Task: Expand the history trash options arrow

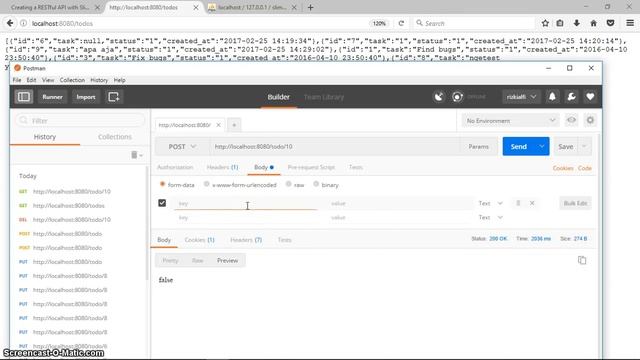Action: (141, 155)
